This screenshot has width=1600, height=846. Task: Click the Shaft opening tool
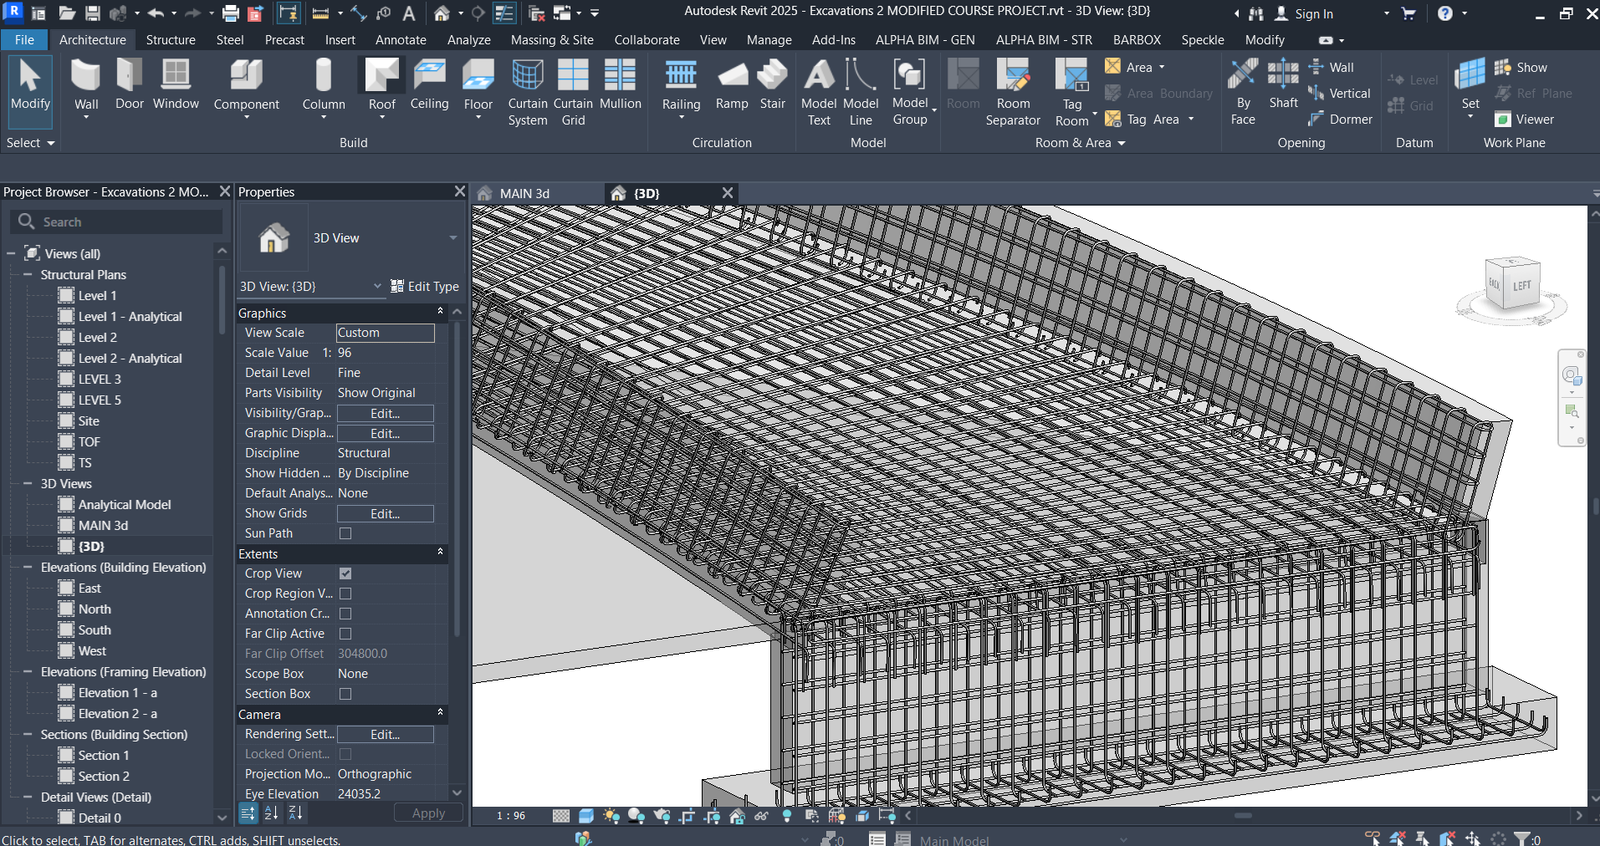pyautogui.click(x=1283, y=84)
